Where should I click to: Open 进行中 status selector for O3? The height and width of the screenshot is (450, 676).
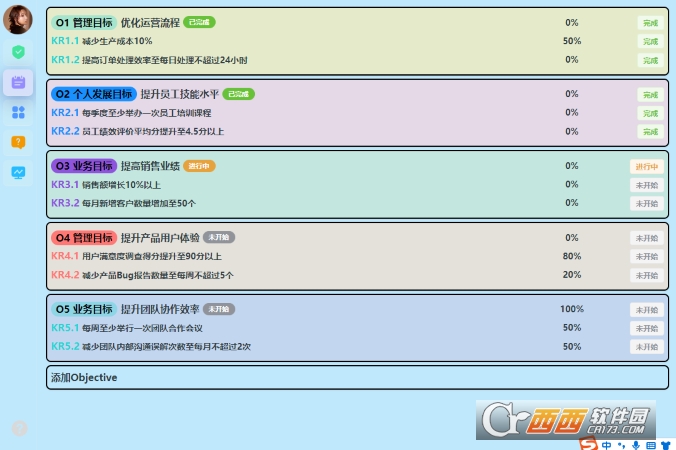pyautogui.click(x=647, y=167)
